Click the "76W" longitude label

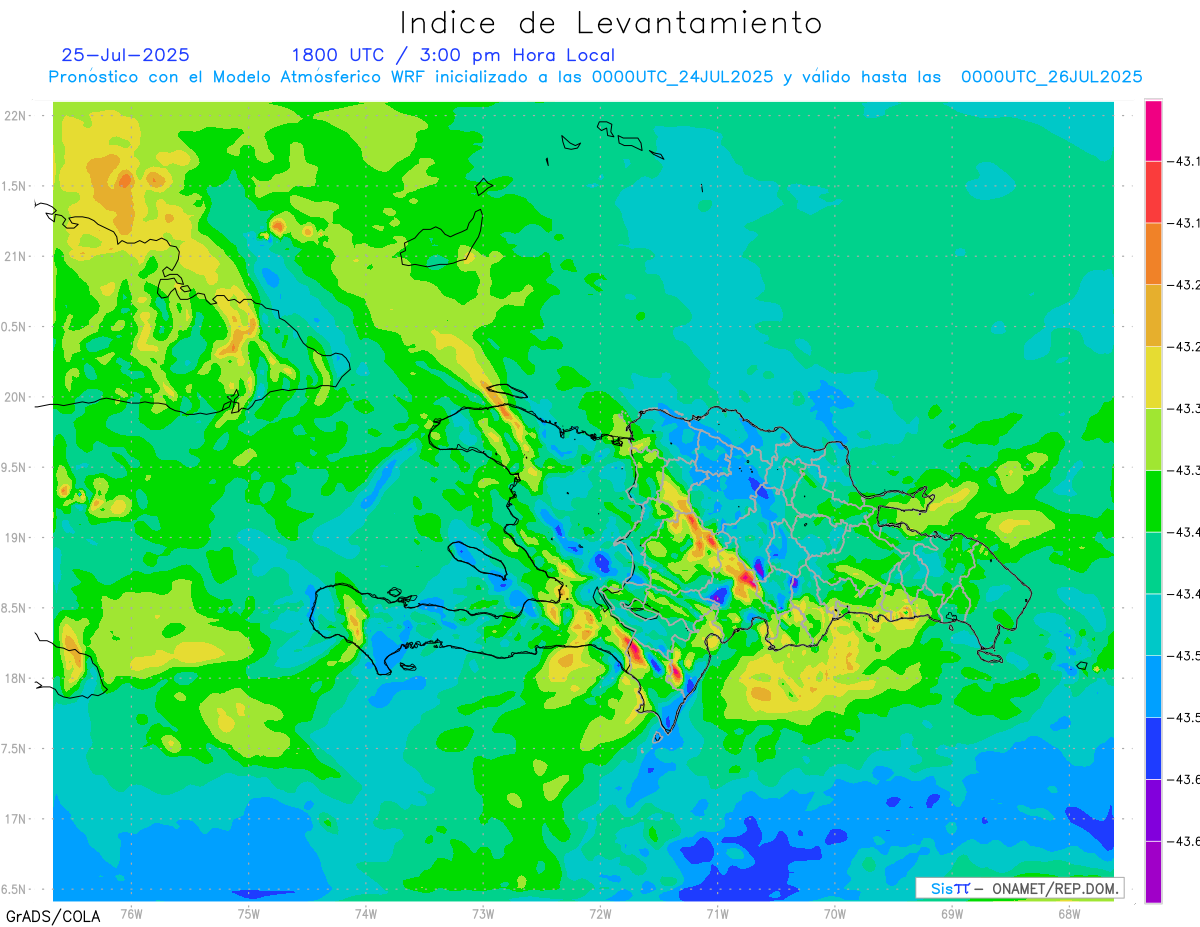coord(132,913)
